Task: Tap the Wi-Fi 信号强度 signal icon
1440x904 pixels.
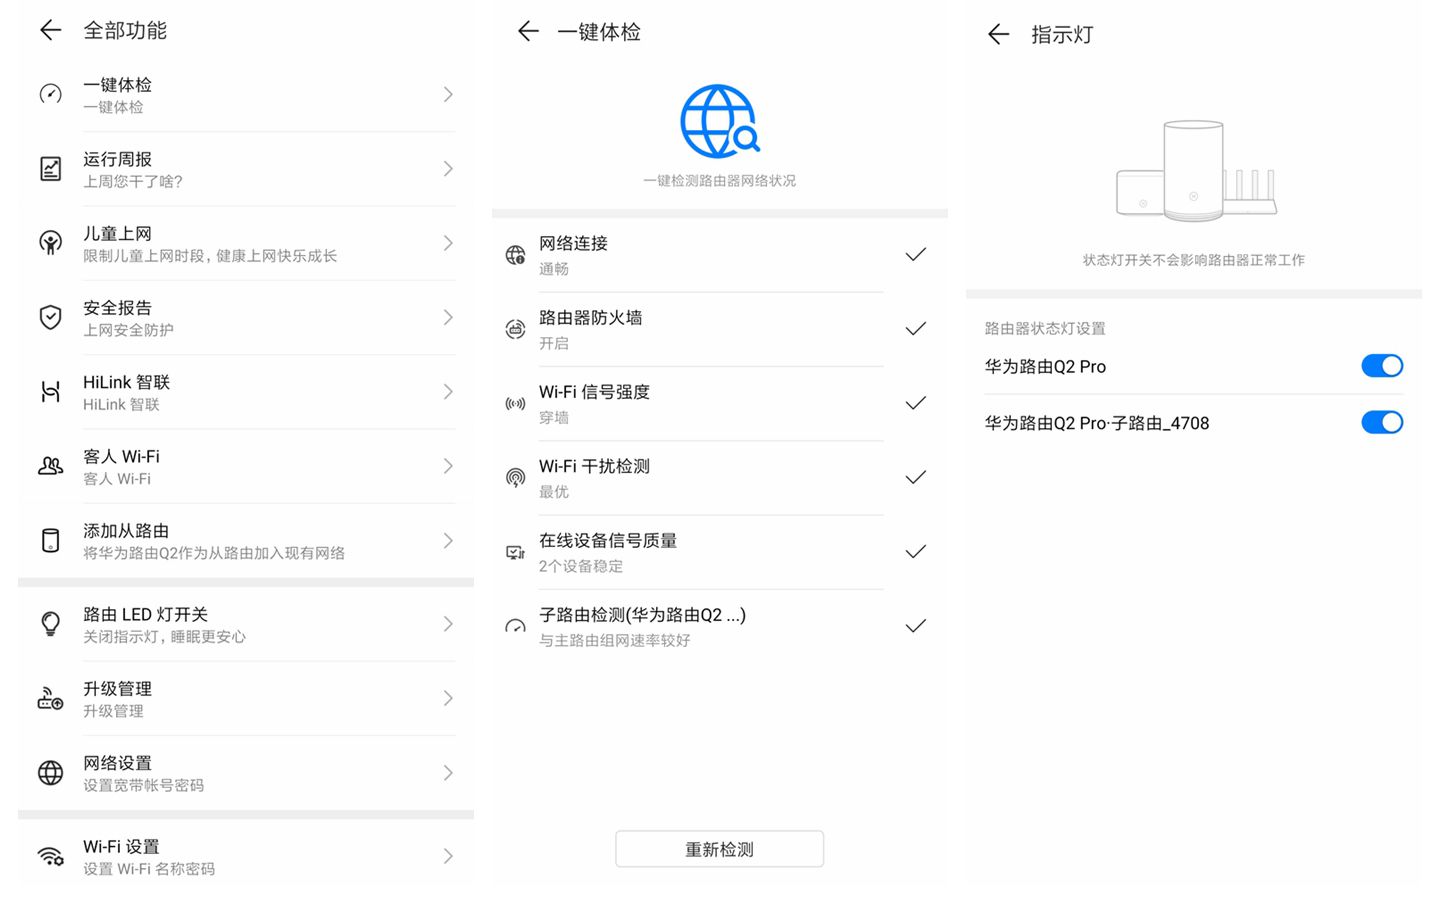Action: 515,404
